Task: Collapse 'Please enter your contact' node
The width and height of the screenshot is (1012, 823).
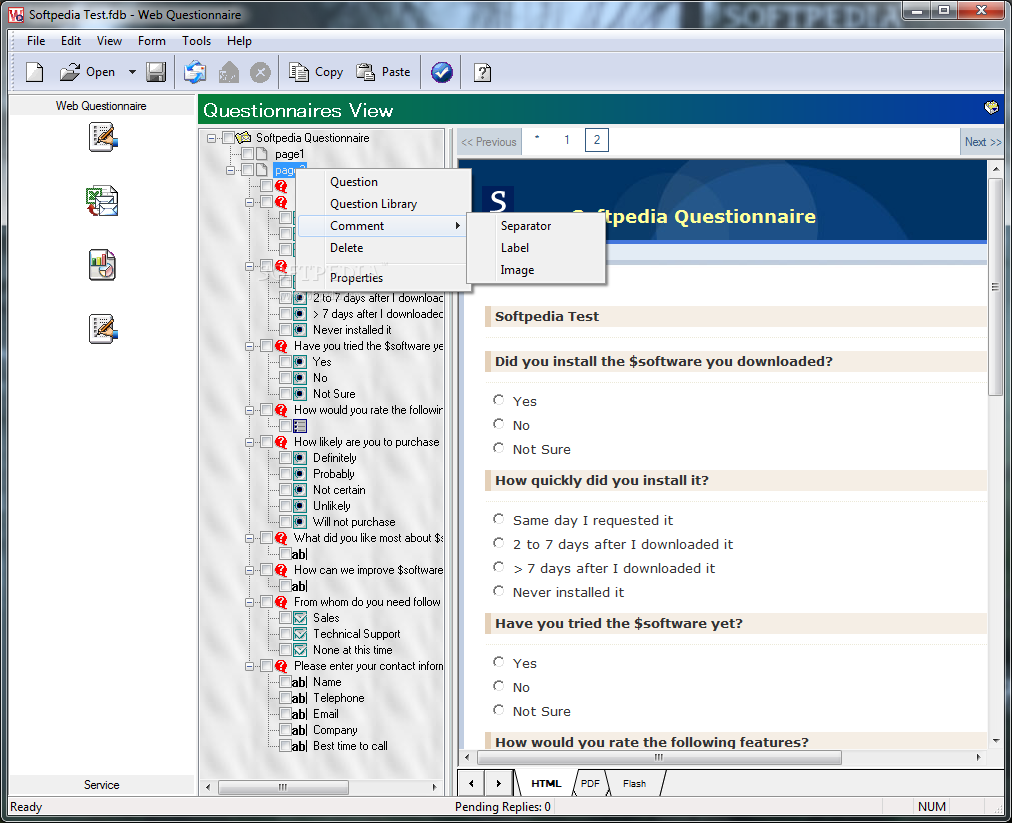Action: coord(250,666)
